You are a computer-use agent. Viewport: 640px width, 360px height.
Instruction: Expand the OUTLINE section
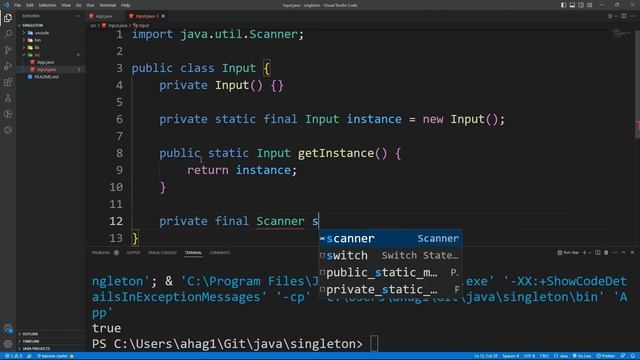coord(51,334)
